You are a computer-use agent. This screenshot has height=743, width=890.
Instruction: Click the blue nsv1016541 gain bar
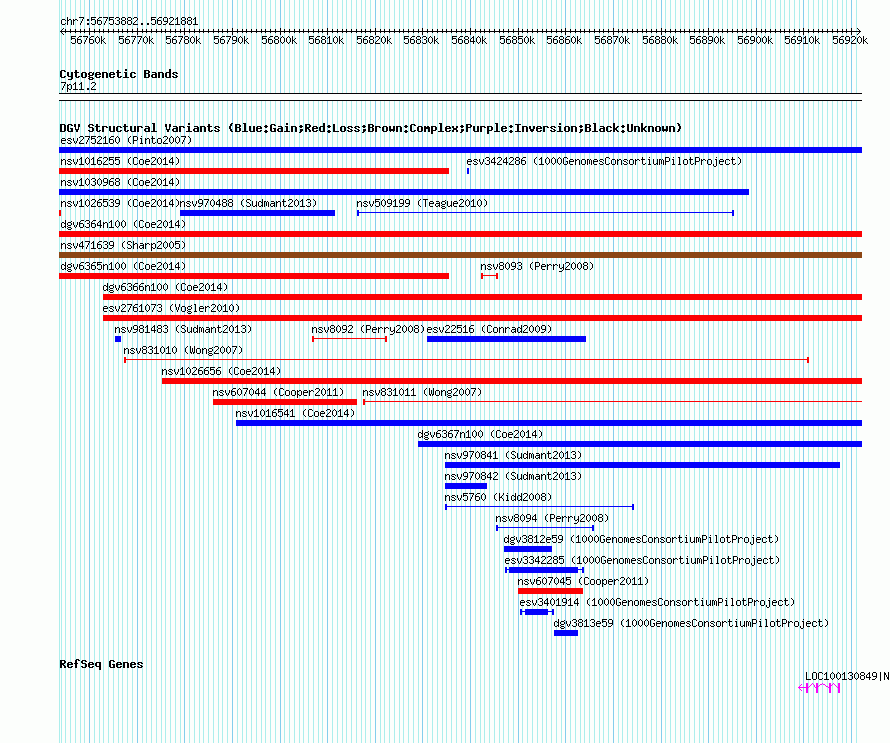tap(549, 423)
